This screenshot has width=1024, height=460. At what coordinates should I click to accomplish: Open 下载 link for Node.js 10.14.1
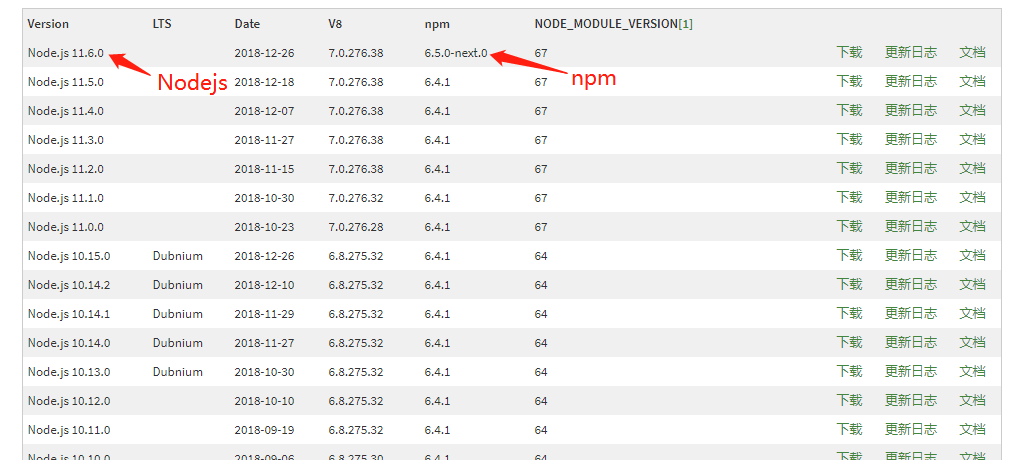849,314
